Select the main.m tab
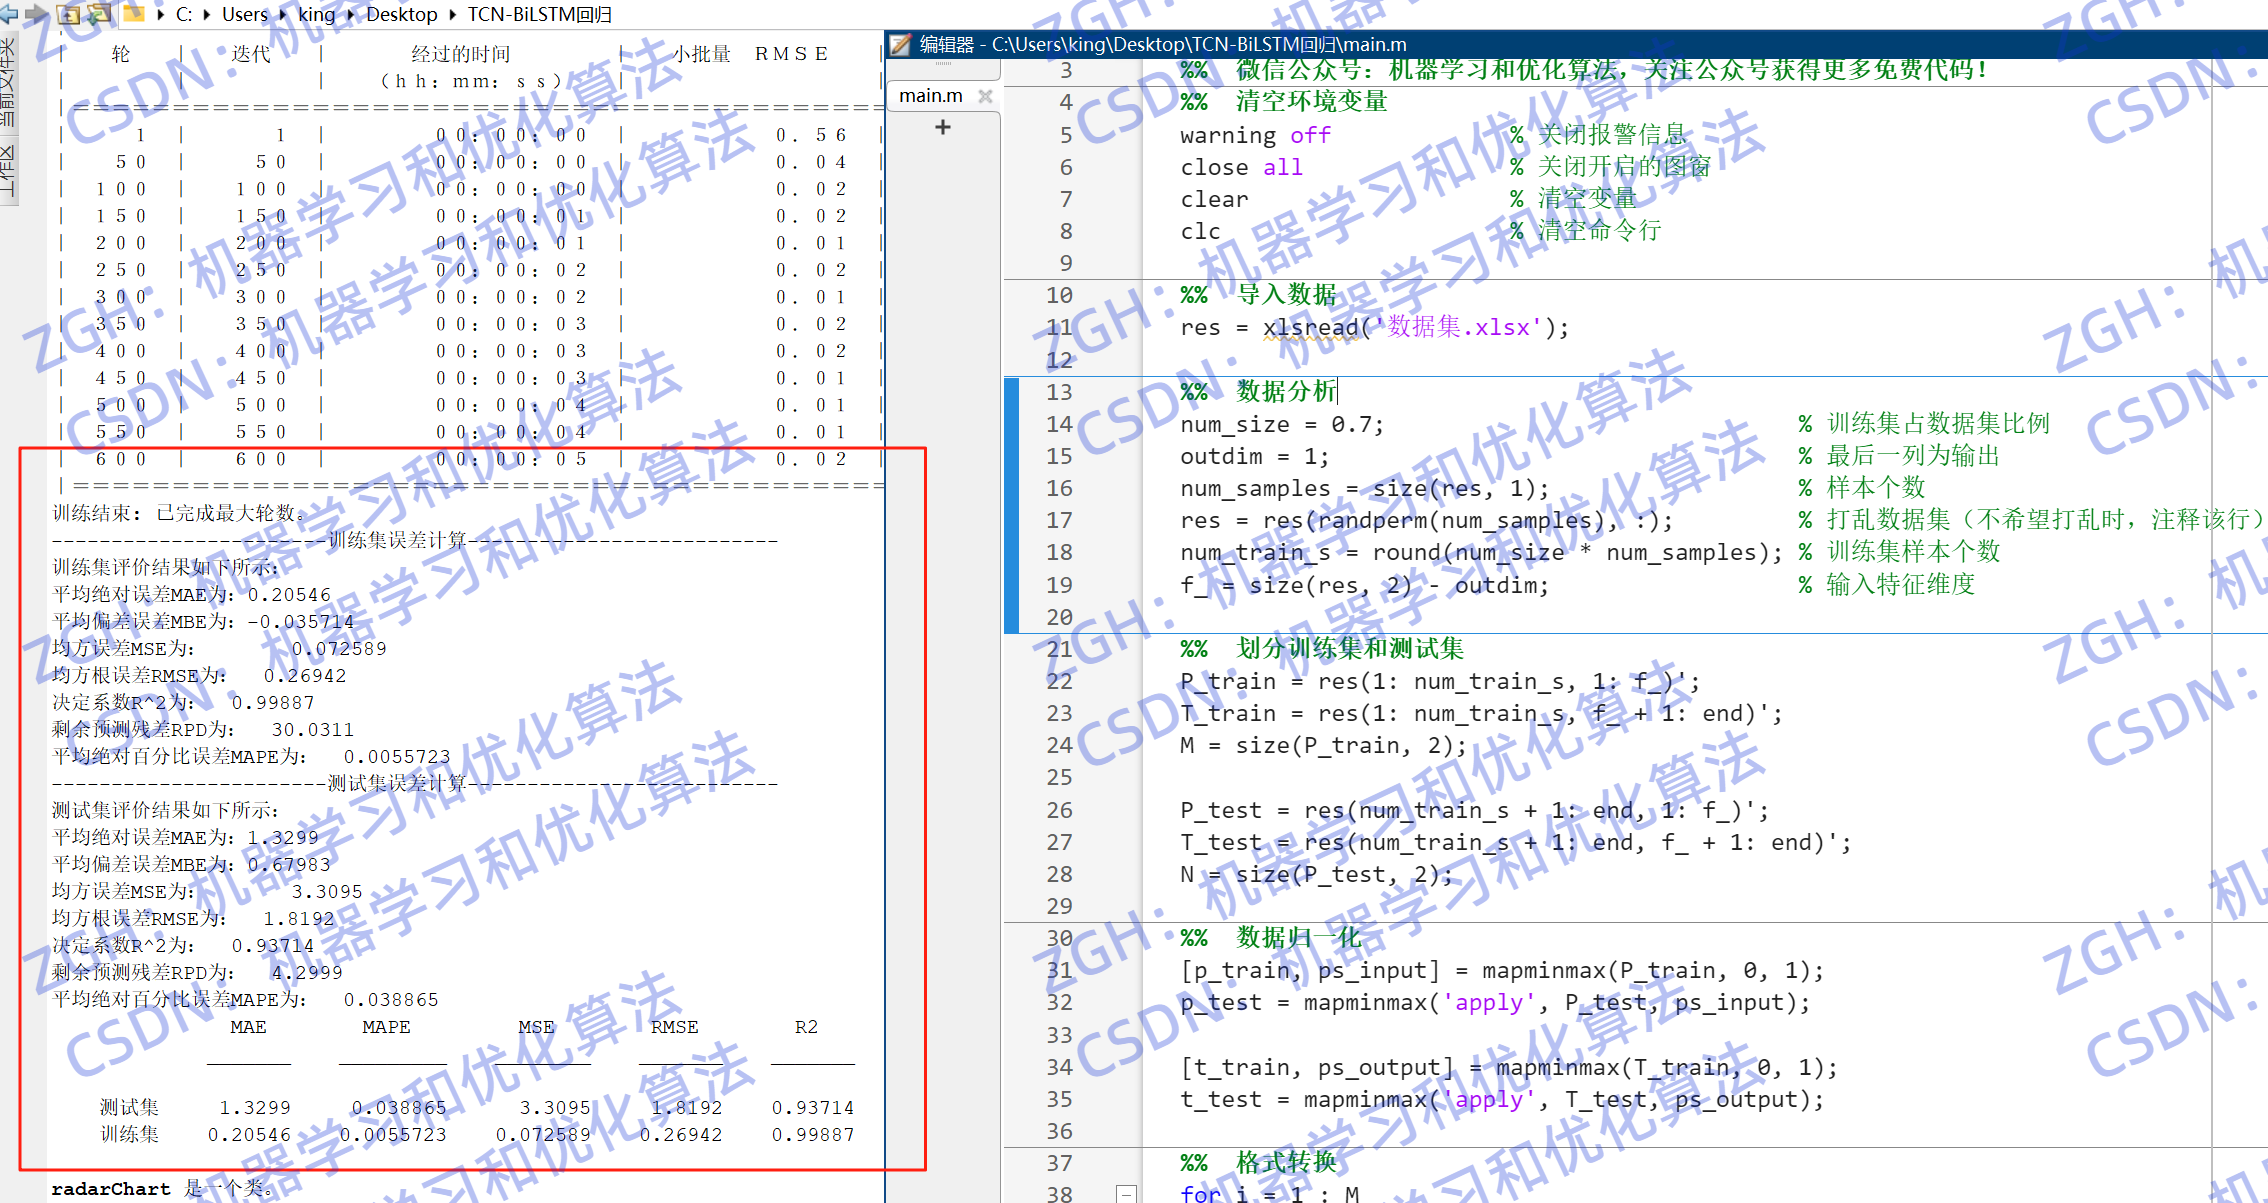 coord(929,95)
